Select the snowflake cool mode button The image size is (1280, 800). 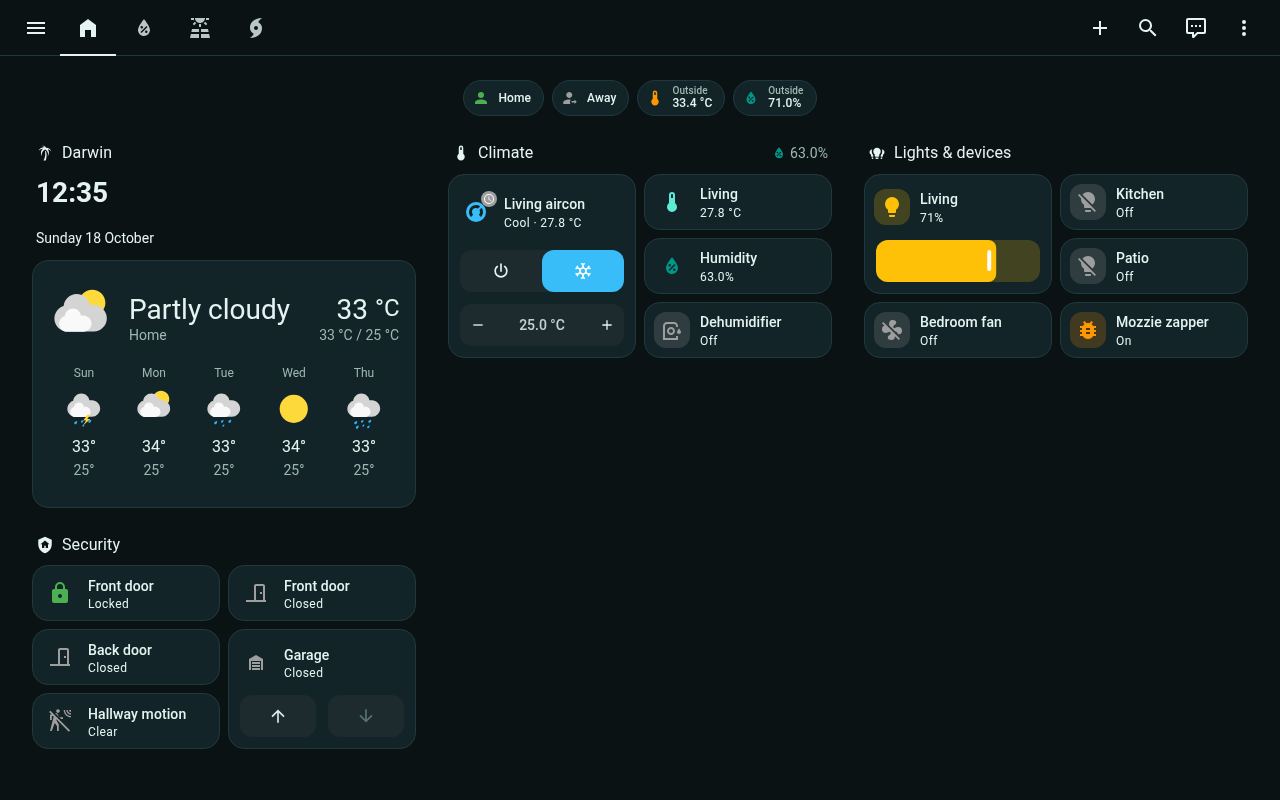(583, 271)
